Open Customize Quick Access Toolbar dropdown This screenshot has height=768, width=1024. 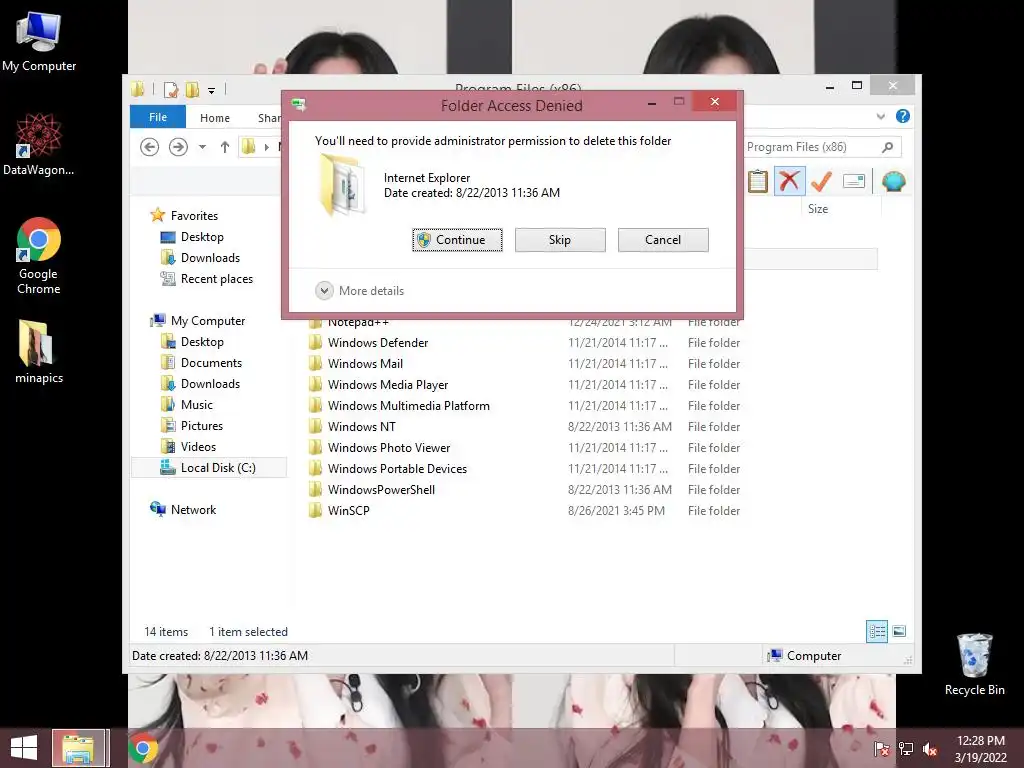coord(212,91)
